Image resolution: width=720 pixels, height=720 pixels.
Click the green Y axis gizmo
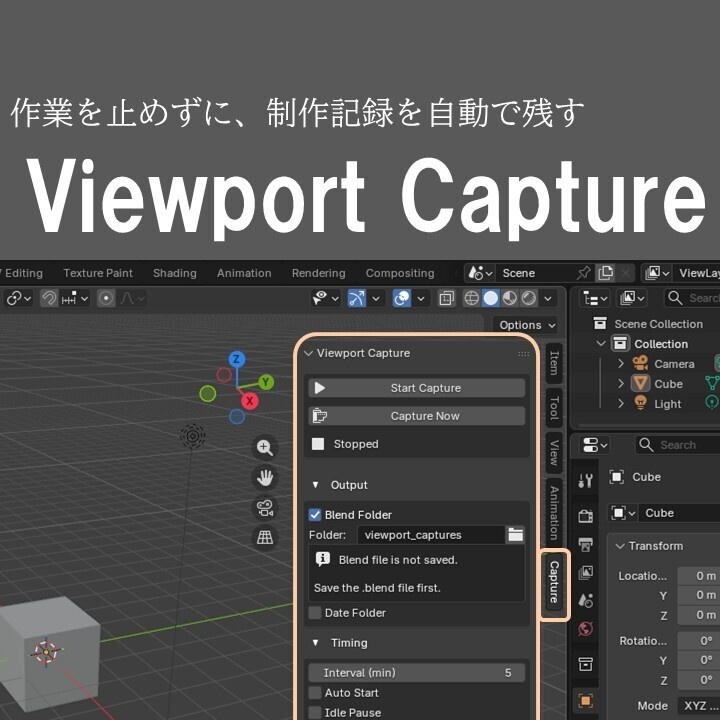(265, 382)
